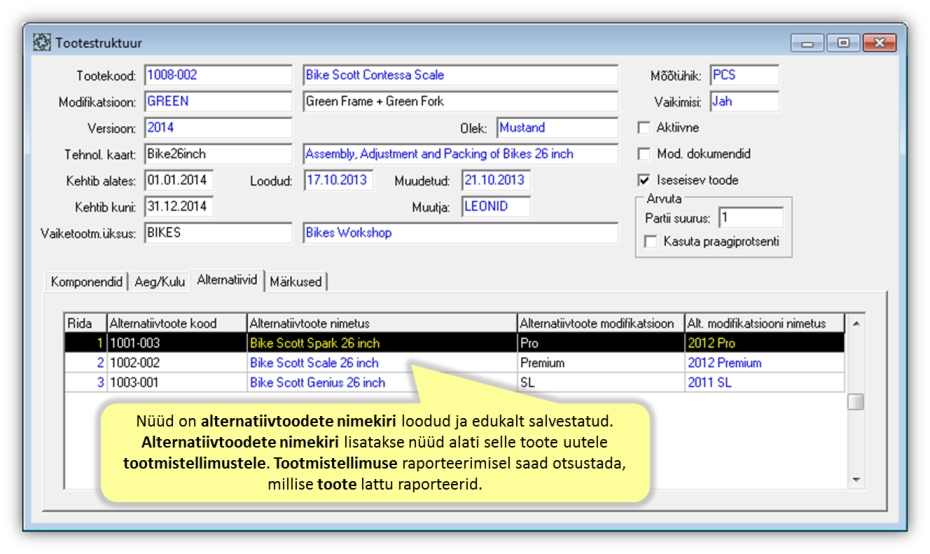Click the 2012 Premium cell

point(765,363)
